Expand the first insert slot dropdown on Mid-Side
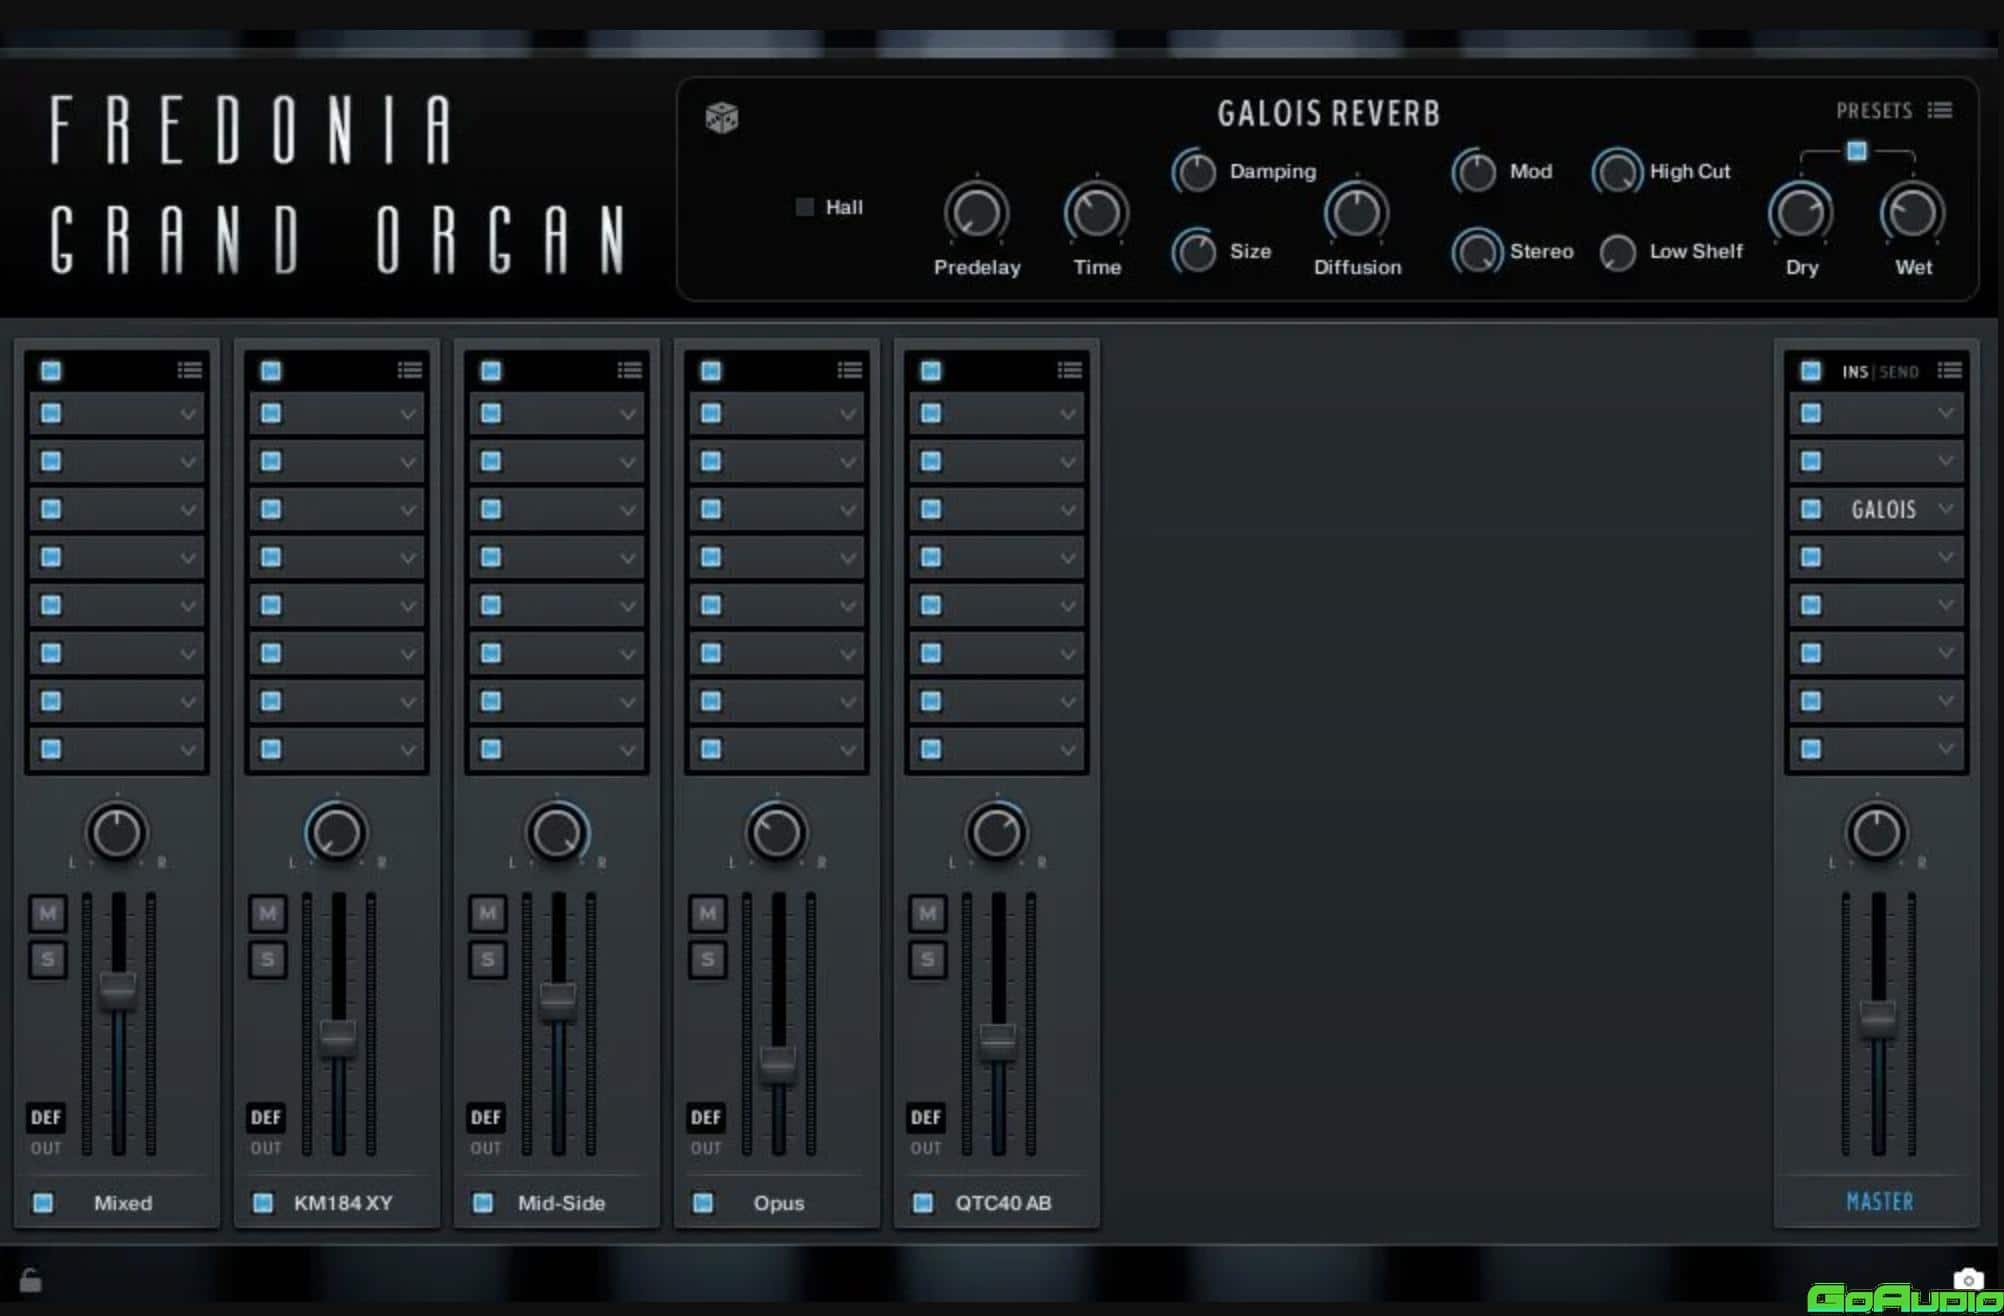 point(627,414)
